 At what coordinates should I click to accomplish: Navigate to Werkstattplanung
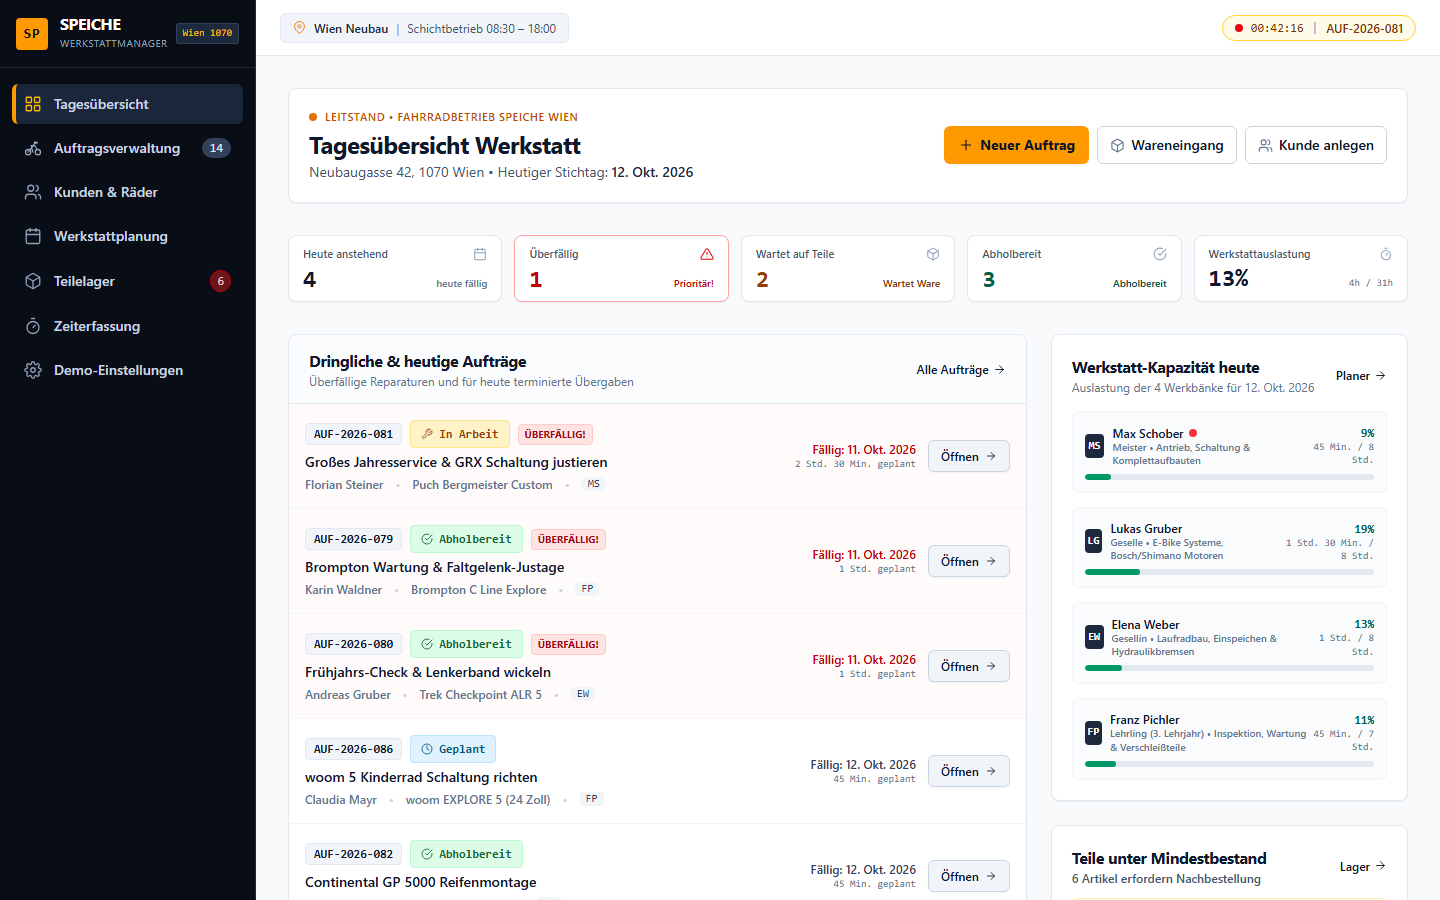(128, 236)
